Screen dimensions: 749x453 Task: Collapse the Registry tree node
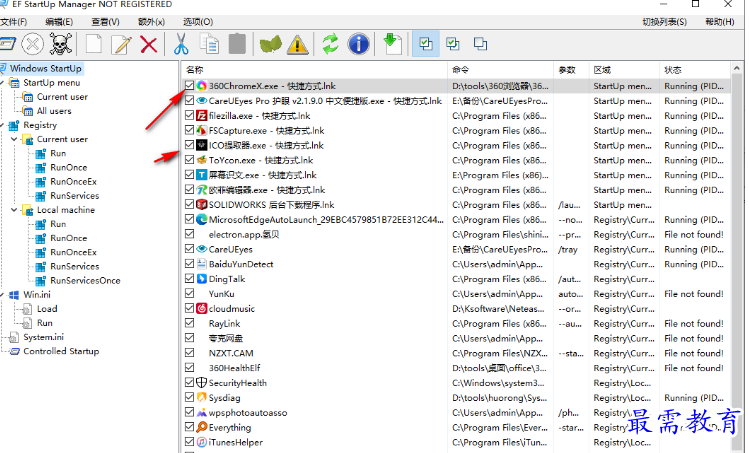[2, 125]
